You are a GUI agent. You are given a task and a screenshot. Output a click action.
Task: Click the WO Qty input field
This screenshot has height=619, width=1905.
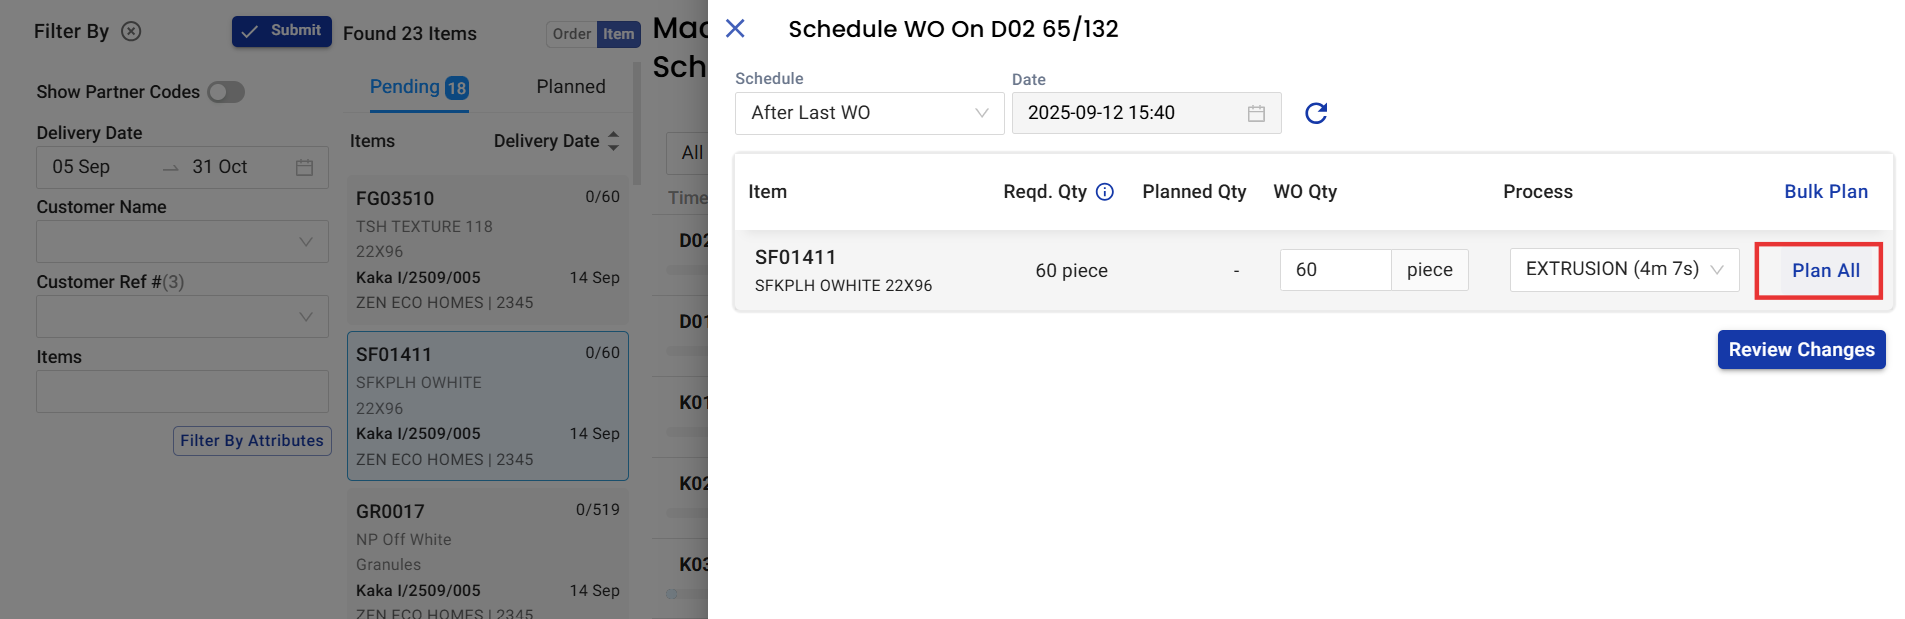tap(1335, 270)
